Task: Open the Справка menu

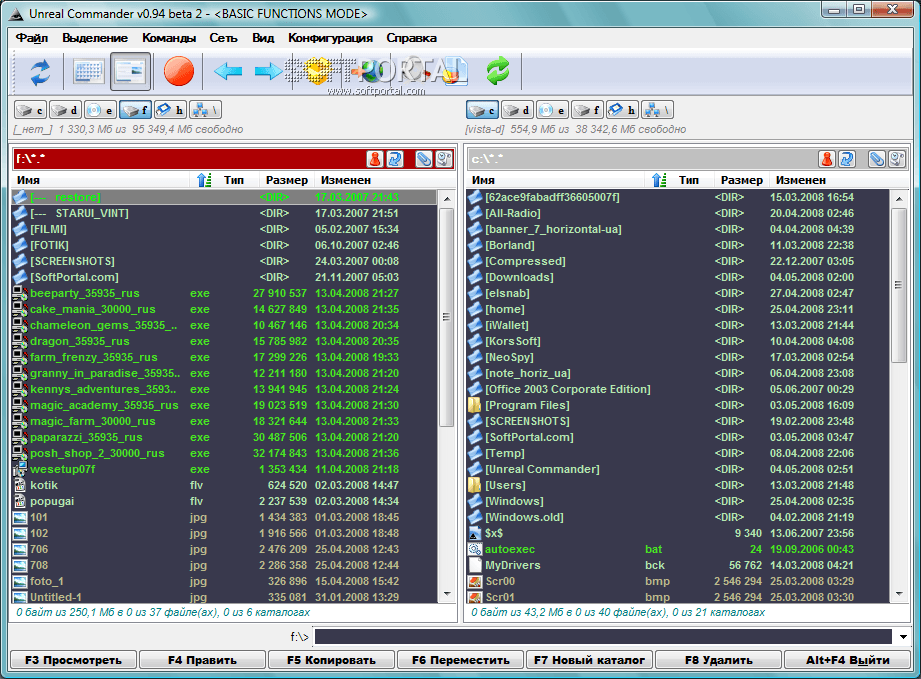Action: (x=411, y=38)
